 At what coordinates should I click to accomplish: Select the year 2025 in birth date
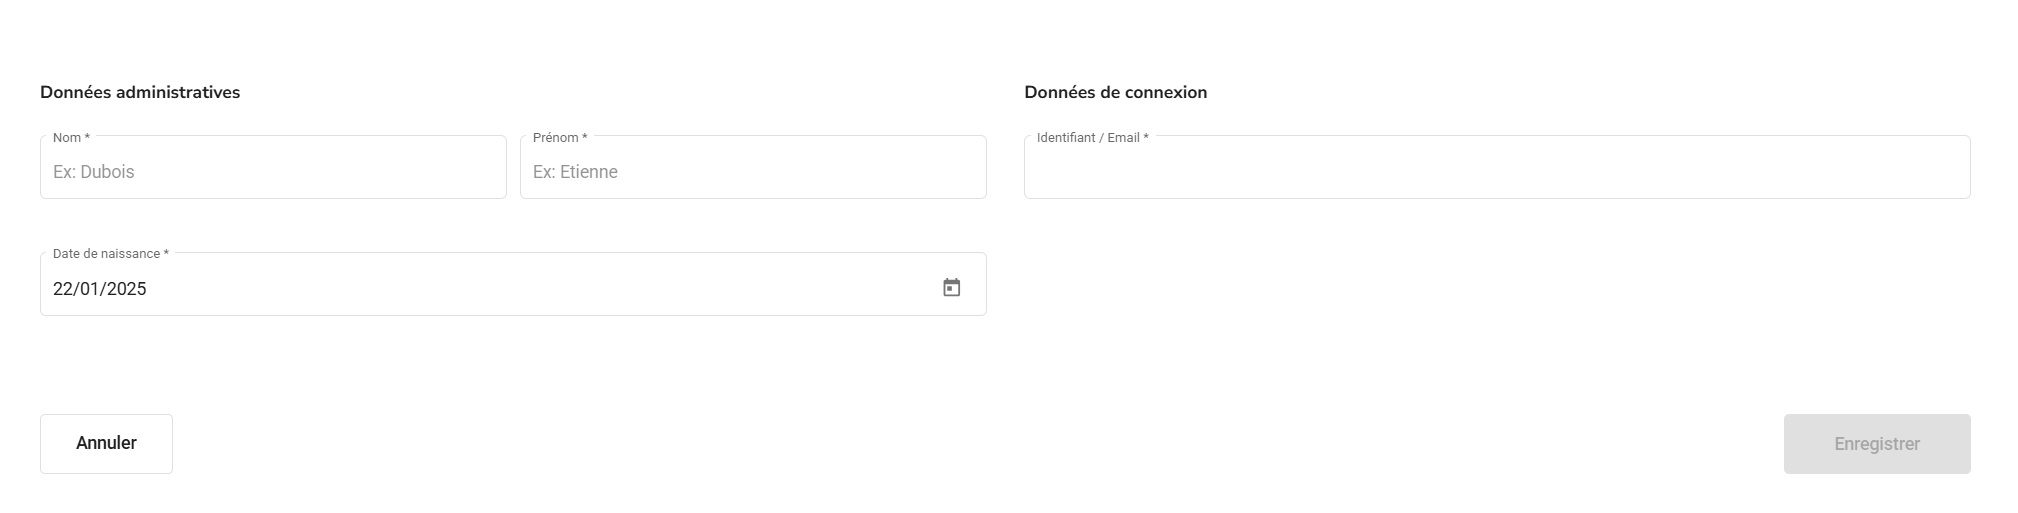pyautogui.click(x=127, y=289)
